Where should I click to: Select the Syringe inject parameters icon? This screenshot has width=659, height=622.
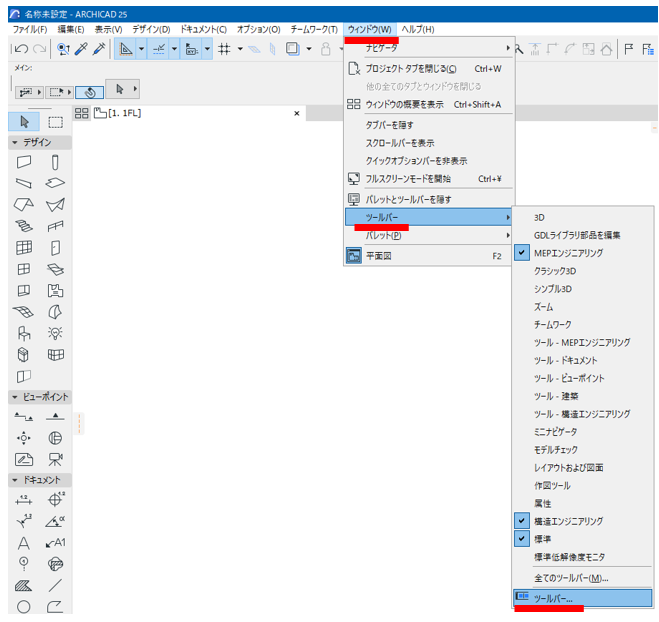[99, 49]
